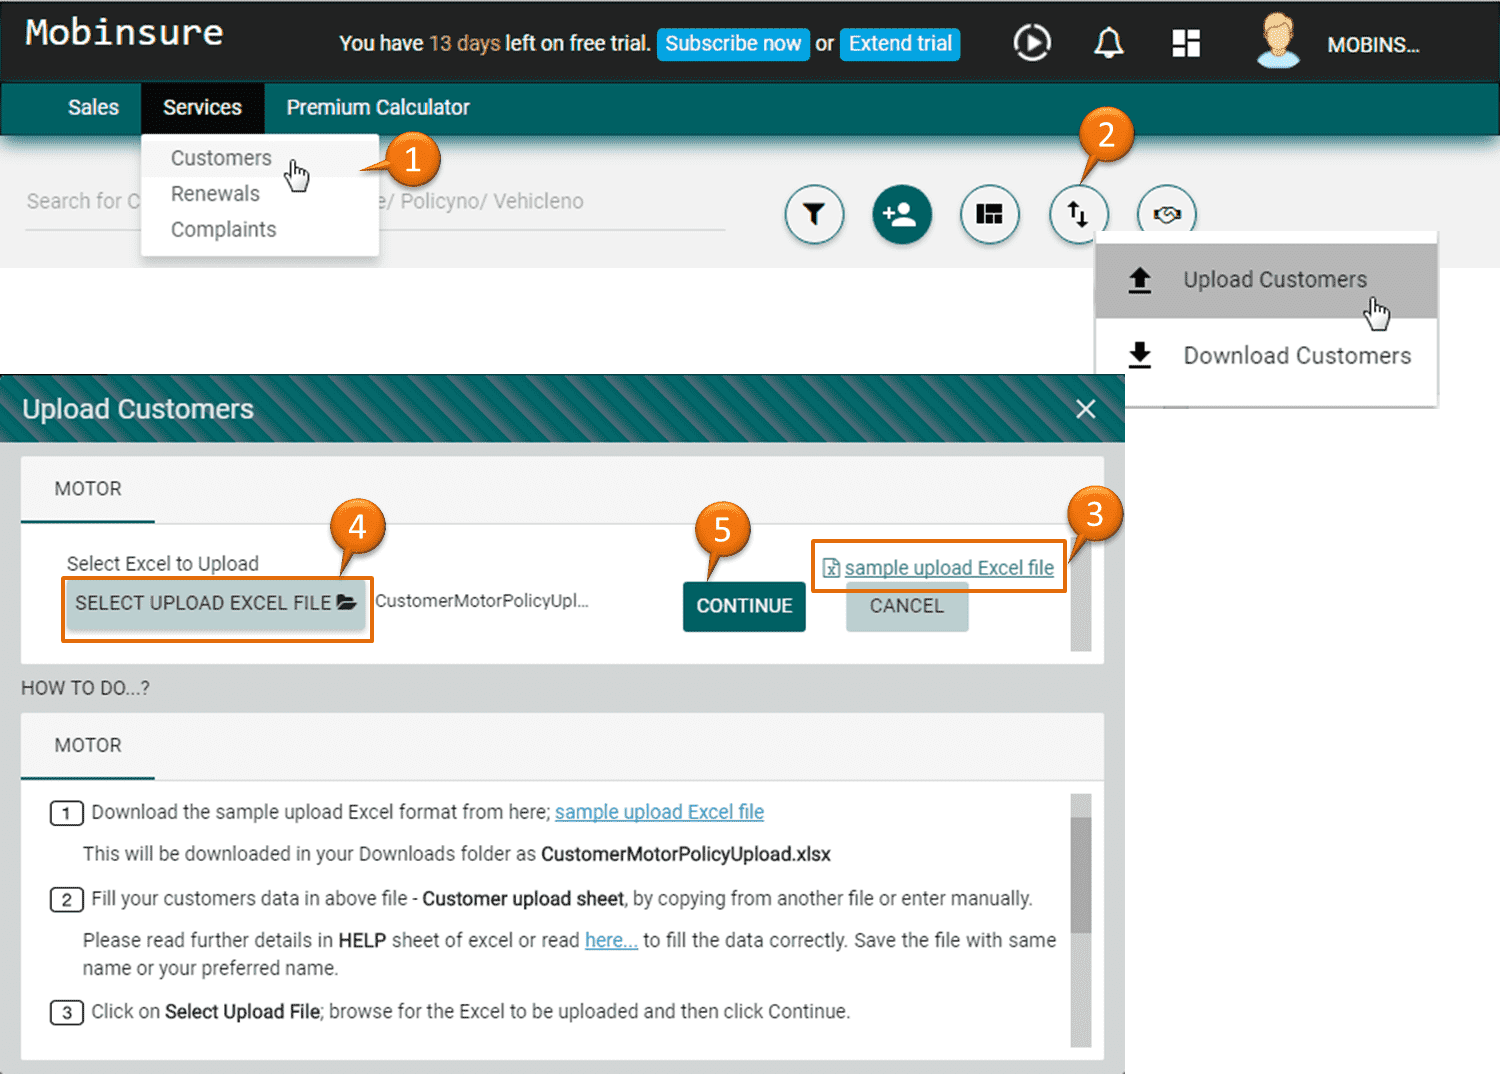Click the user profile avatar
1500x1074 pixels.
point(1278,41)
